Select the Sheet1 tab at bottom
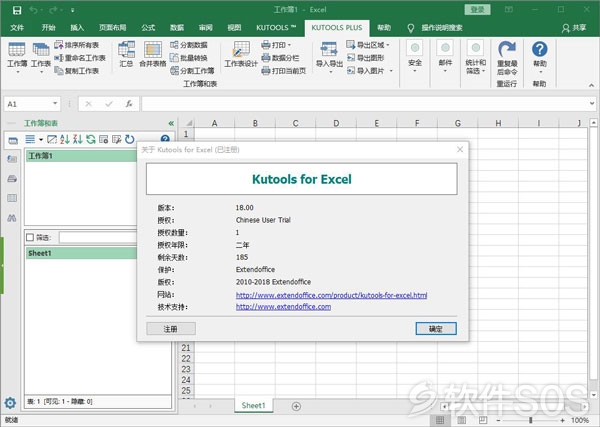 [253, 406]
